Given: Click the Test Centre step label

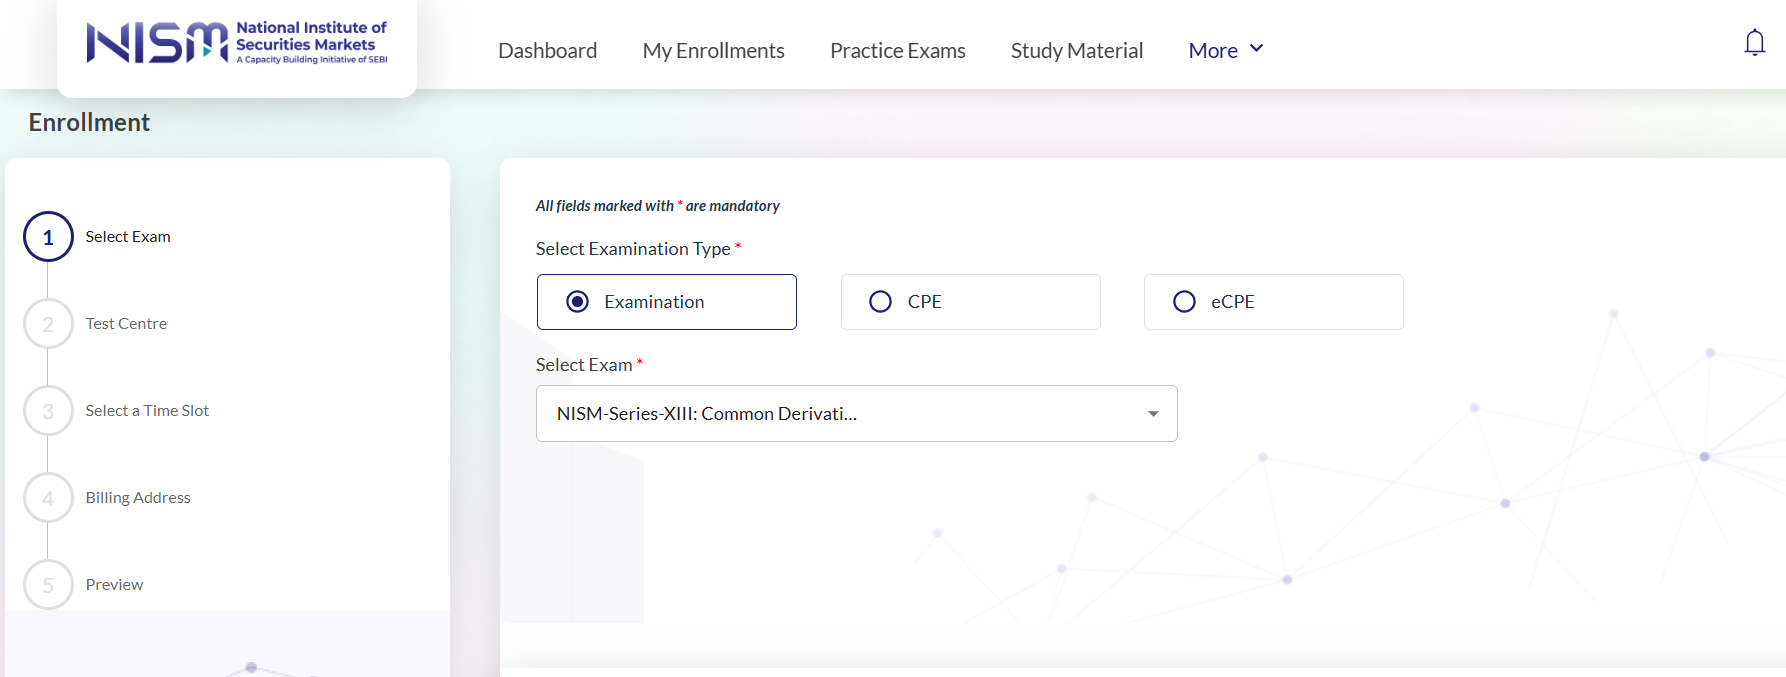Looking at the screenshot, I should click(x=126, y=324).
